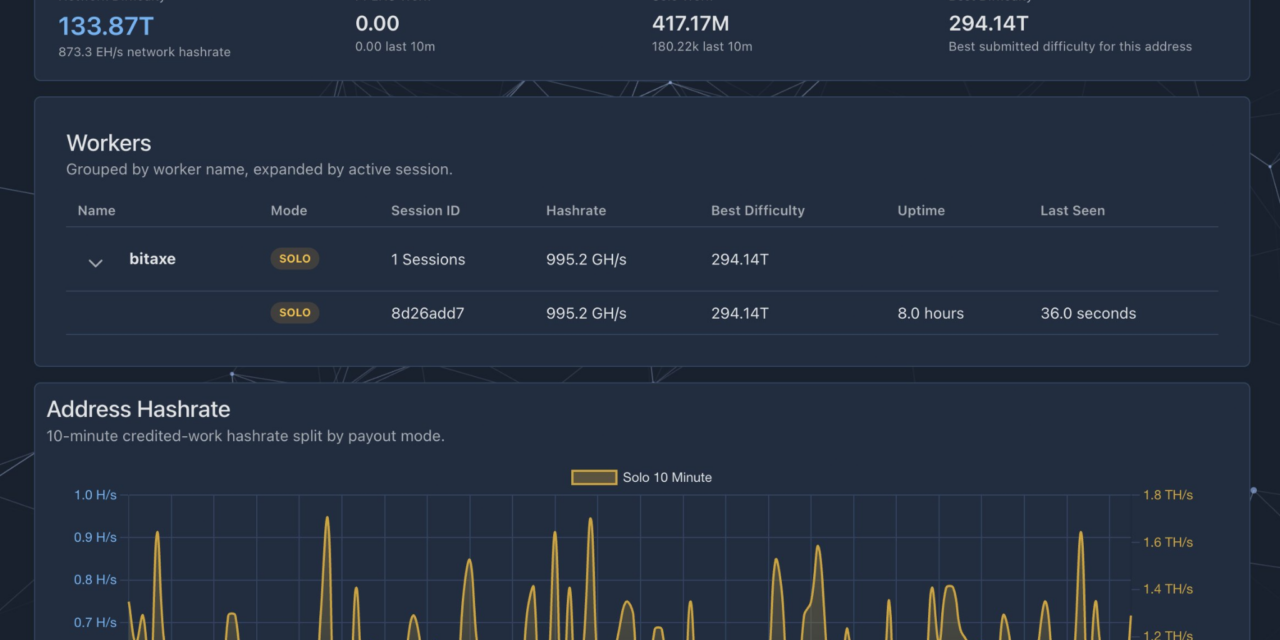Click the 1.6 TH/s axis label
The height and width of the screenshot is (640, 1280).
pos(1168,542)
